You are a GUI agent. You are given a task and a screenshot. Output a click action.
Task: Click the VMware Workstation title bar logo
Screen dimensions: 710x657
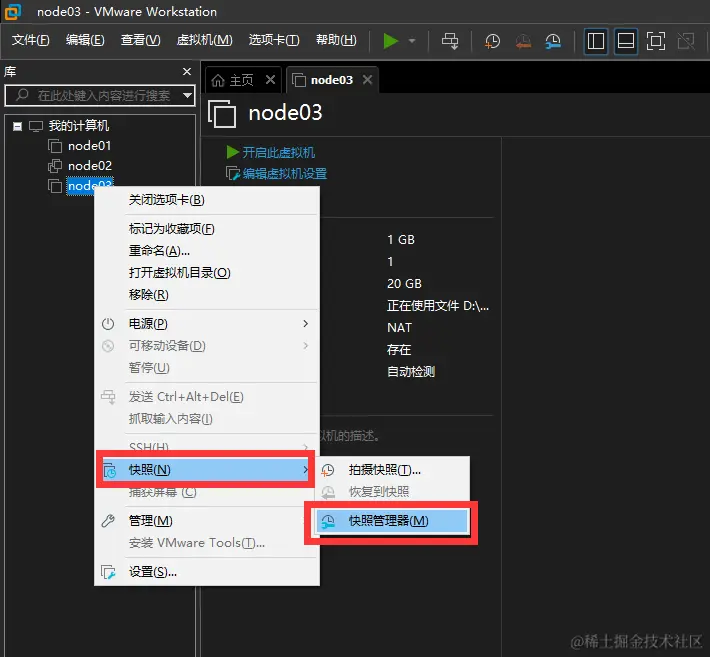pos(13,11)
